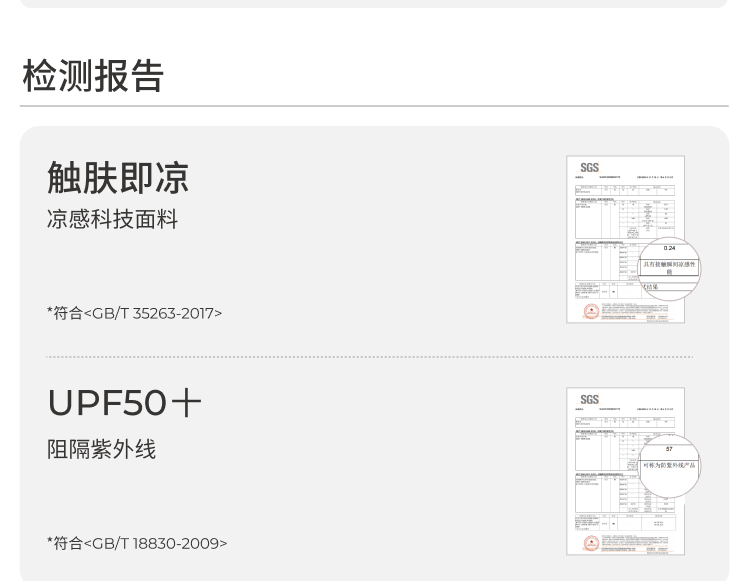Screen dimensions: 750x581
Task: Click the SGS logo on the cooling fabric report
Action: tap(589, 168)
